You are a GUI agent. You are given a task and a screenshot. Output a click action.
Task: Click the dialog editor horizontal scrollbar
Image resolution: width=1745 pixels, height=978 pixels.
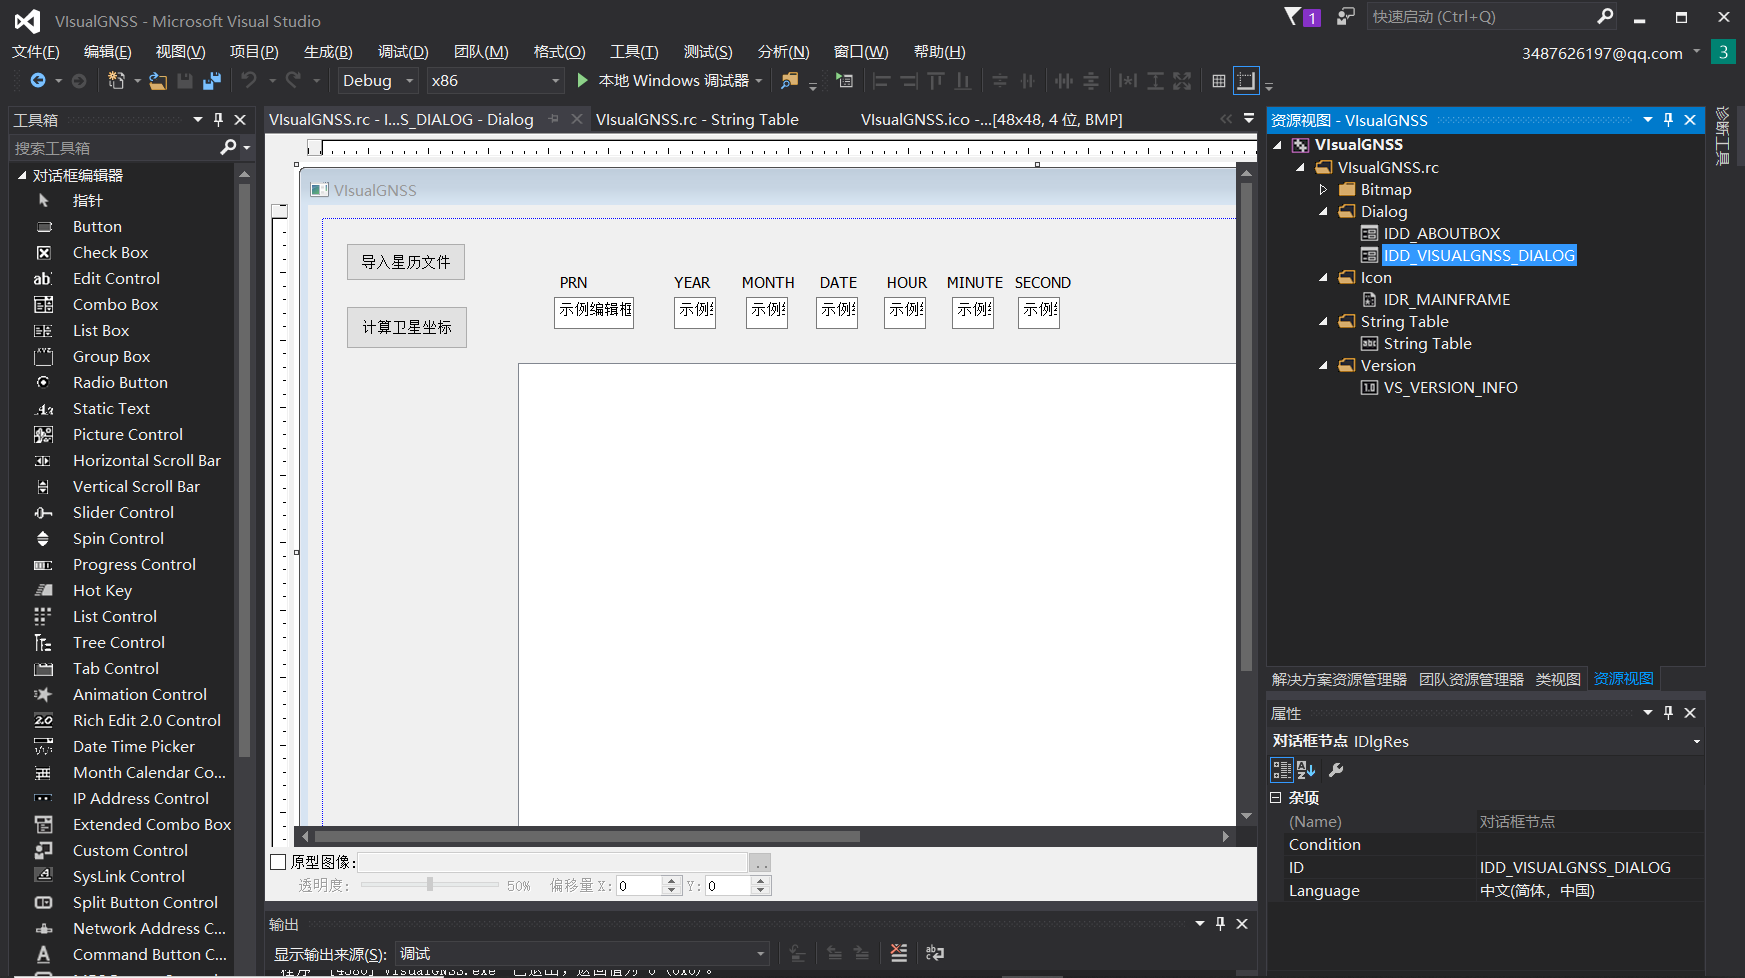click(587, 837)
